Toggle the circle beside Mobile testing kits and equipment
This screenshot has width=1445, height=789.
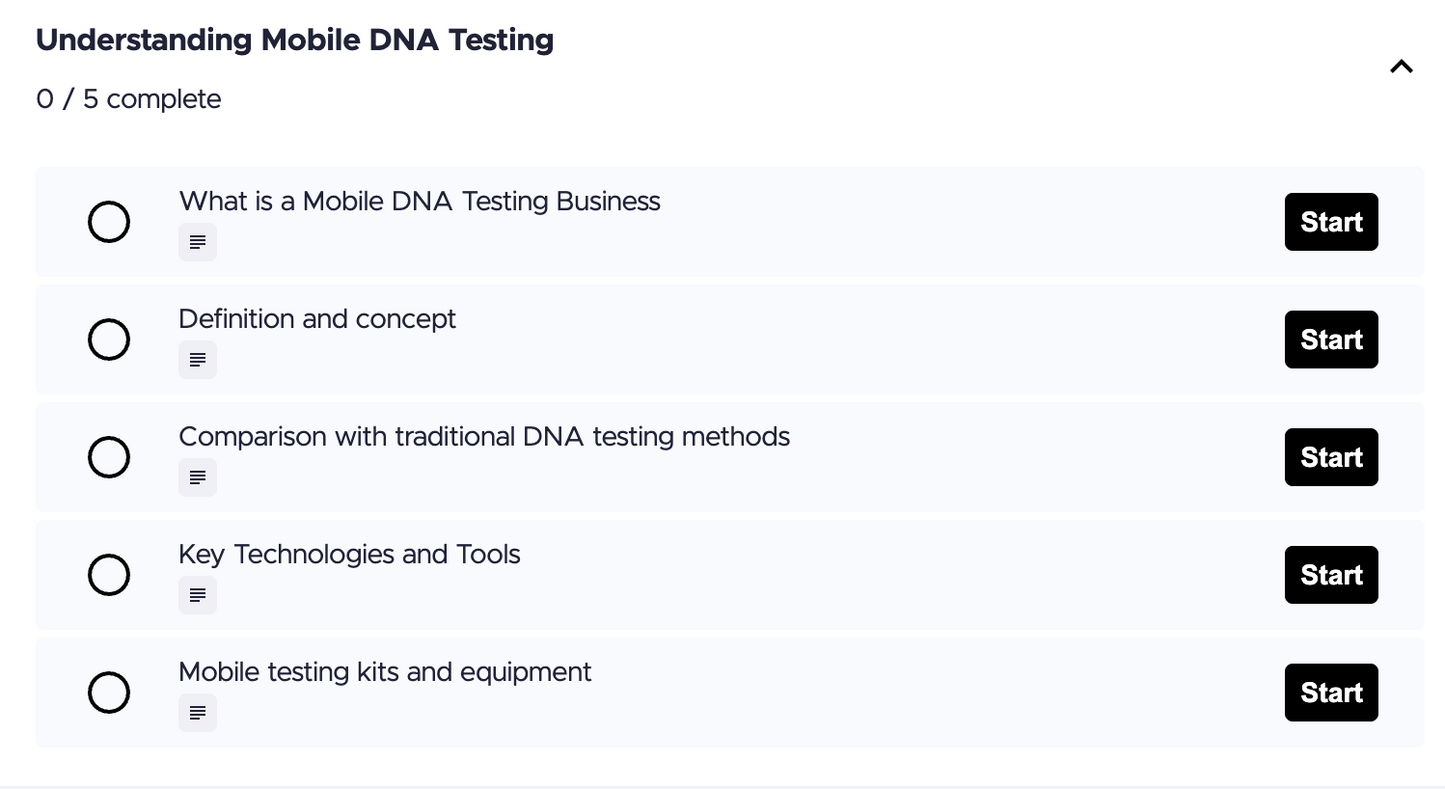(x=109, y=692)
